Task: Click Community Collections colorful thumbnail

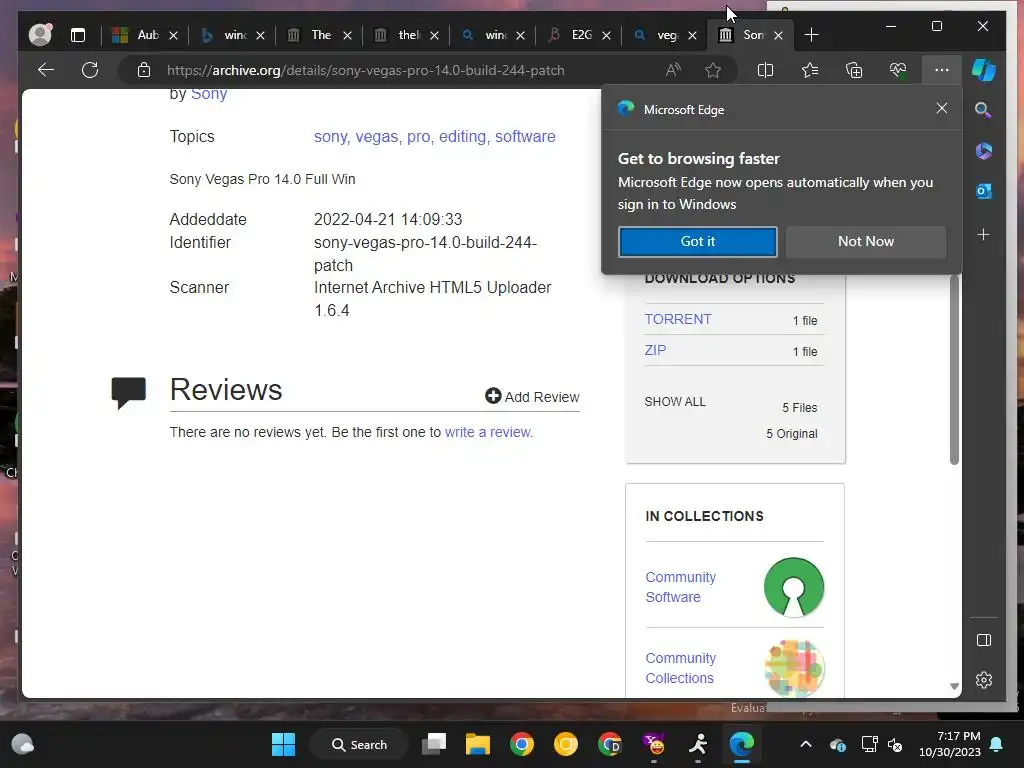Action: [794, 668]
